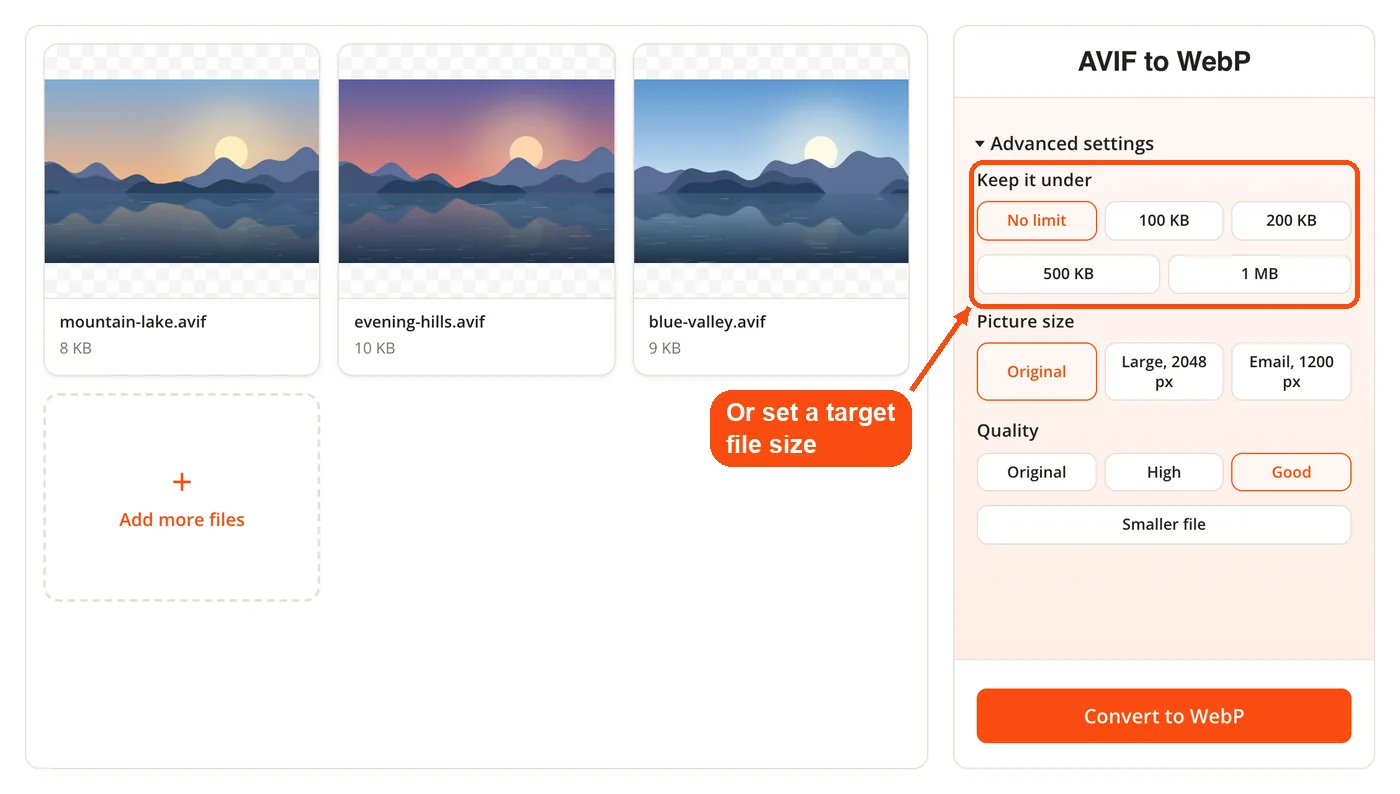Viewport: 1400px width, 794px height.
Task: Select the No limit size option
Action: coord(1036,221)
